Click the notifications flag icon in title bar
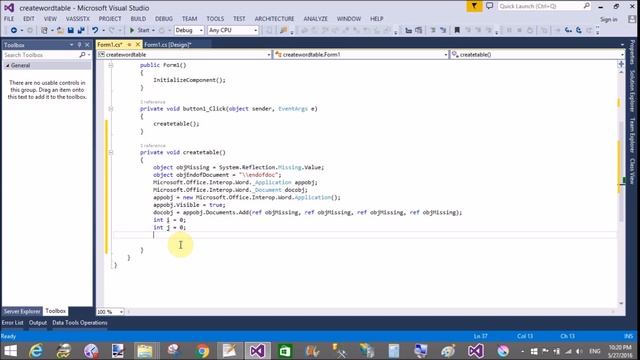Viewport: 640px width, 360px height. coord(474,6)
